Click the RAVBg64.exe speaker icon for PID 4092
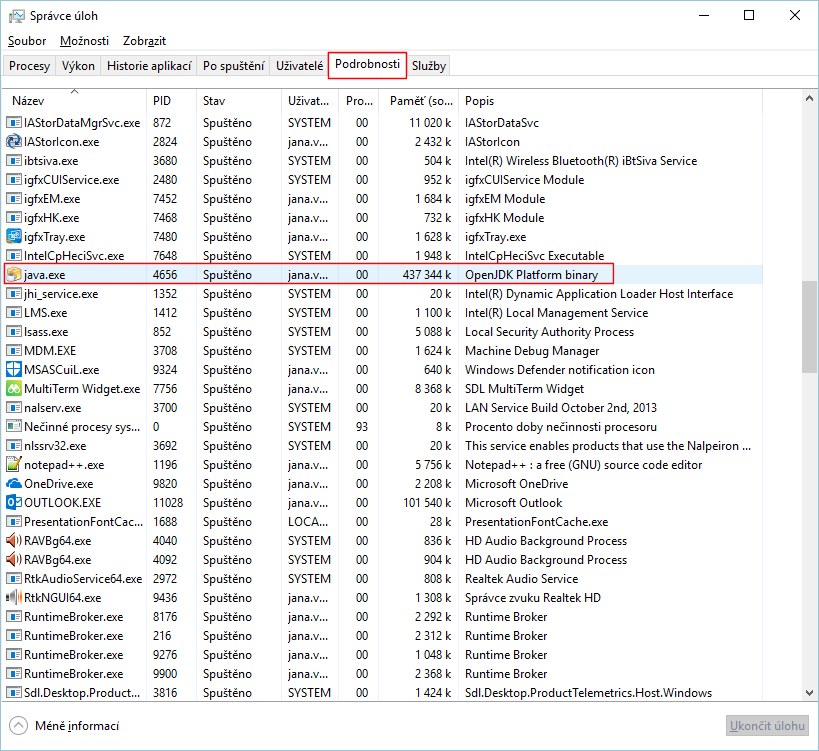The image size is (819, 751). click(x=14, y=560)
